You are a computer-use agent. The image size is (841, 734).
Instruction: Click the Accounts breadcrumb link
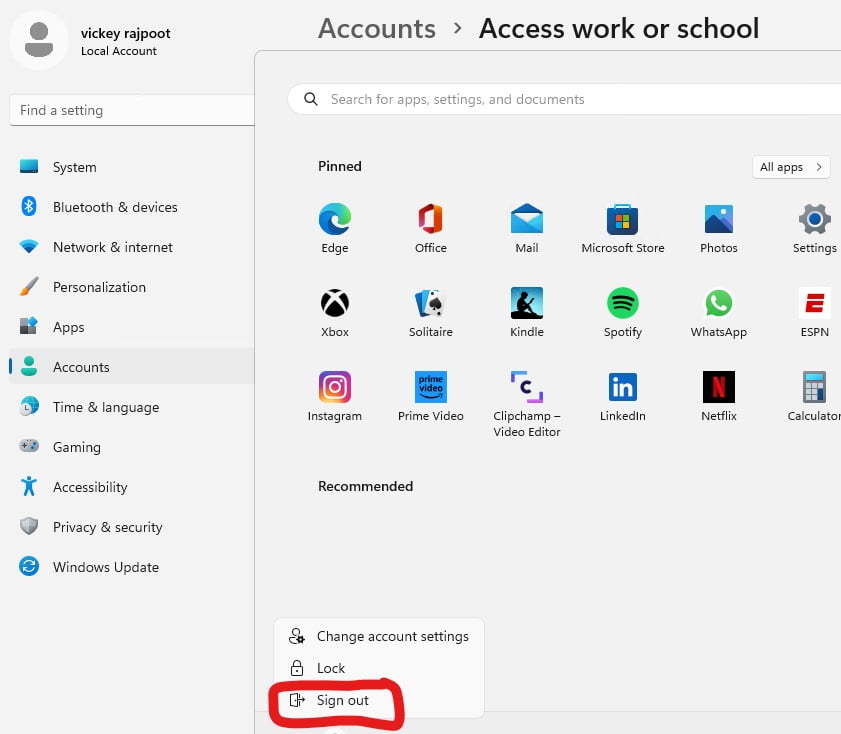point(377,28)
